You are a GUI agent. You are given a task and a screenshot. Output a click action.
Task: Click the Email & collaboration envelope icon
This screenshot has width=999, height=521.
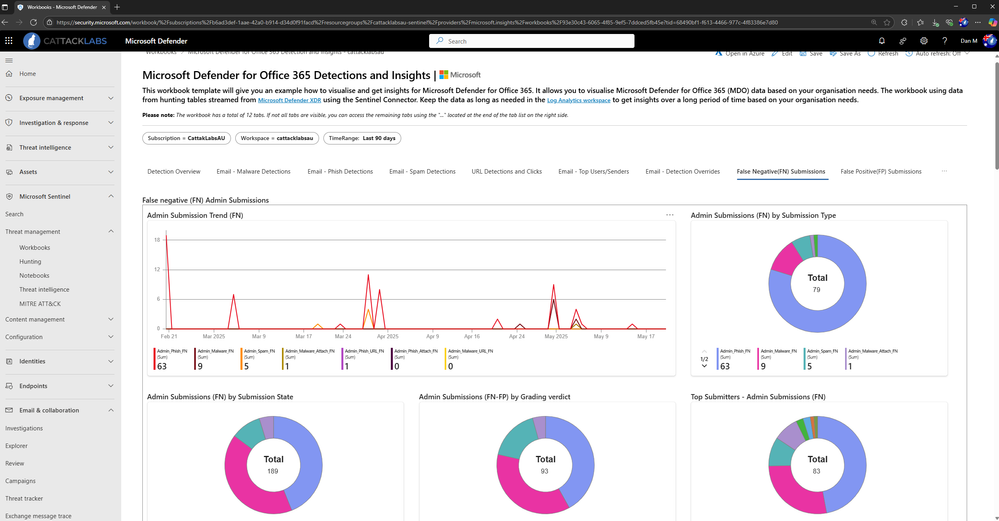click(9, 410)
